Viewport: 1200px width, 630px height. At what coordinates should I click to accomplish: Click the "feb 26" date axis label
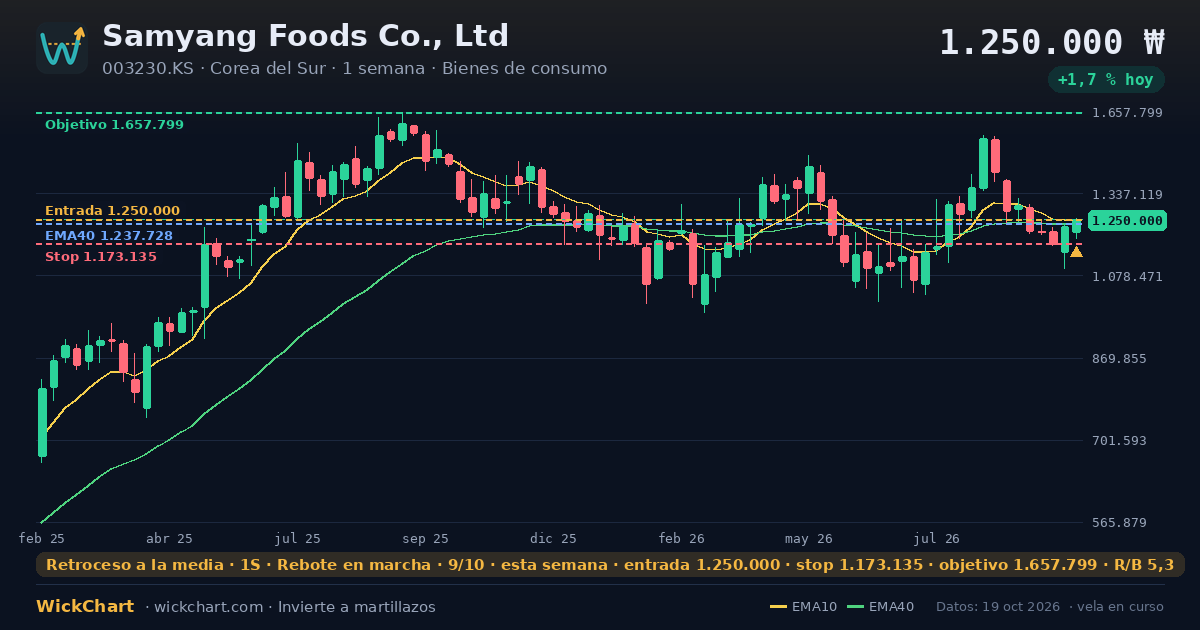682,539
